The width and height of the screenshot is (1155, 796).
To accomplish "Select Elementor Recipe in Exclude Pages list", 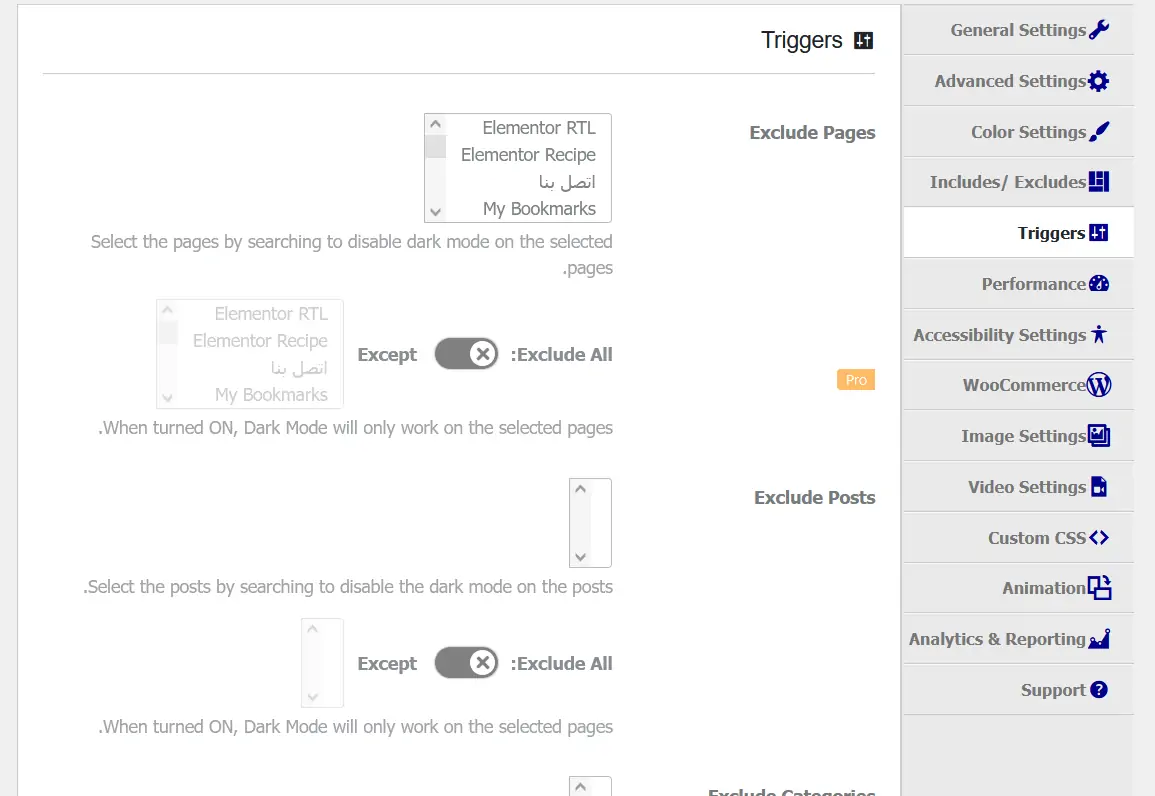I will (x=528, y=155).
